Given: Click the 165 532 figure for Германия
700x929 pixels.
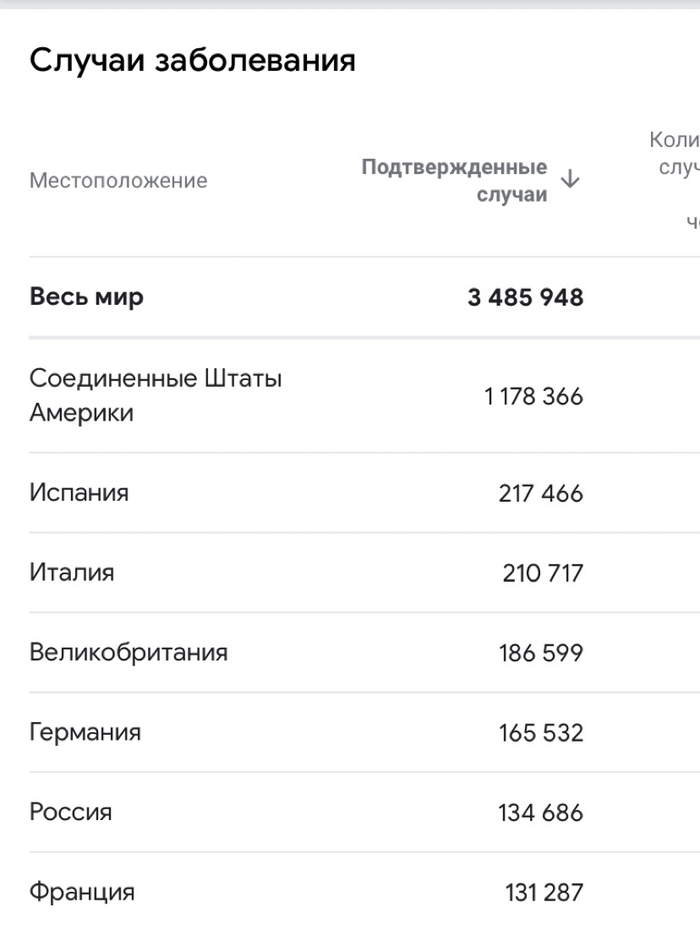Looking at the screenshot, I should (x=542, y=732).
